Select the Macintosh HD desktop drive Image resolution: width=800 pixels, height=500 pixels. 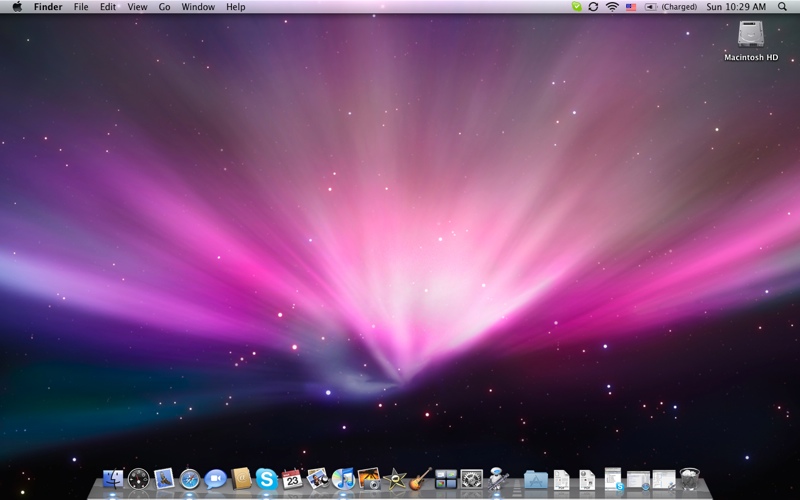[751, 36]
